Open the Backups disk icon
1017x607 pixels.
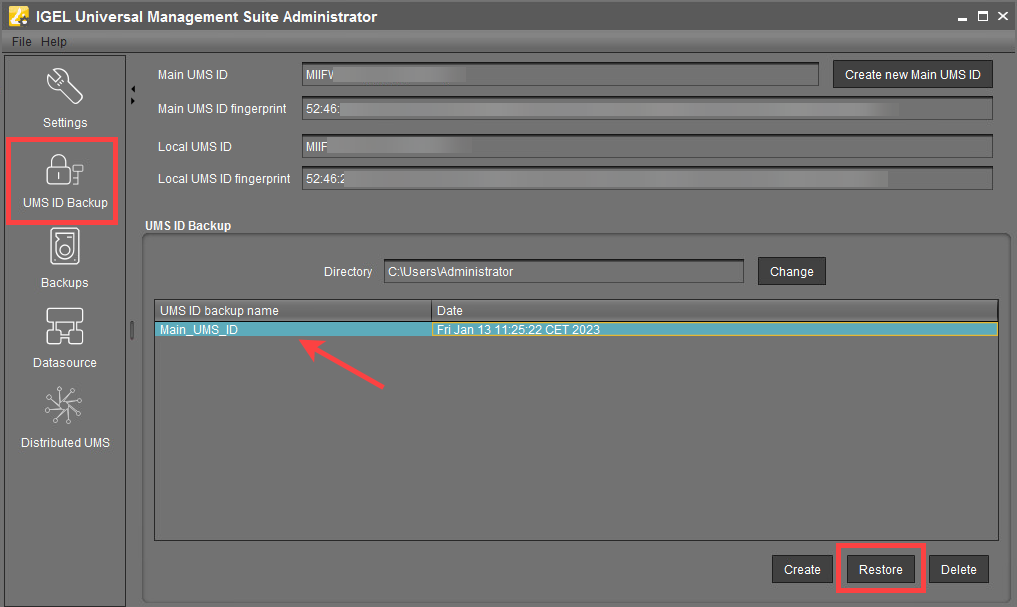(65, 248)
